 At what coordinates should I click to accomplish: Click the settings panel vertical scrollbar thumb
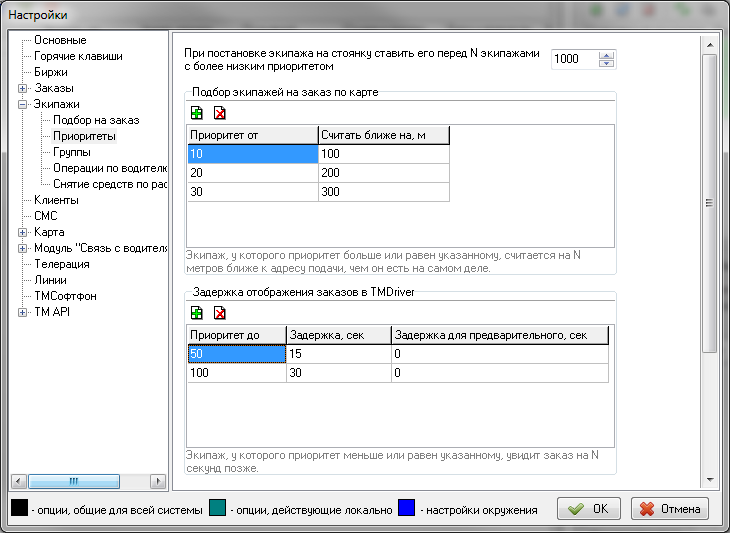pos(710,203)
